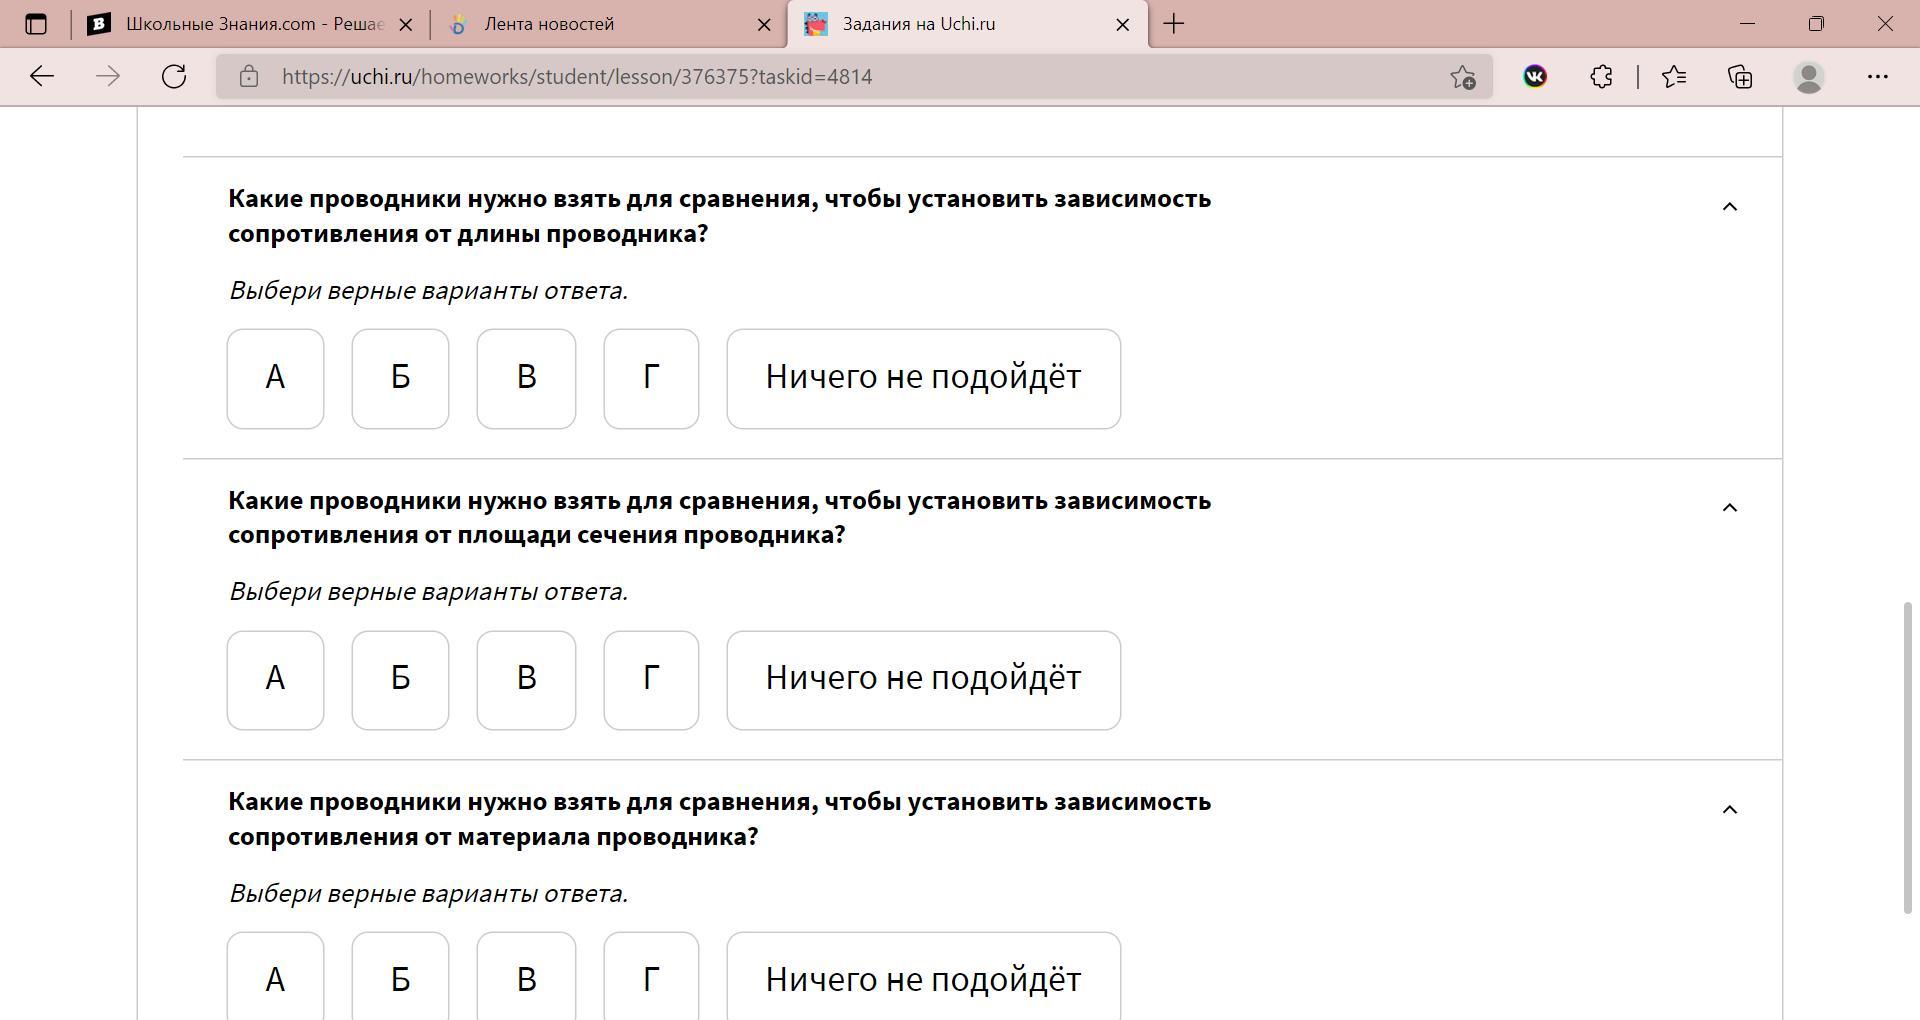The width and height of the screenshot is (1920, 1020).
Task: Click Выбери верные варианты under length question
Action: click(x=428, y=291)
